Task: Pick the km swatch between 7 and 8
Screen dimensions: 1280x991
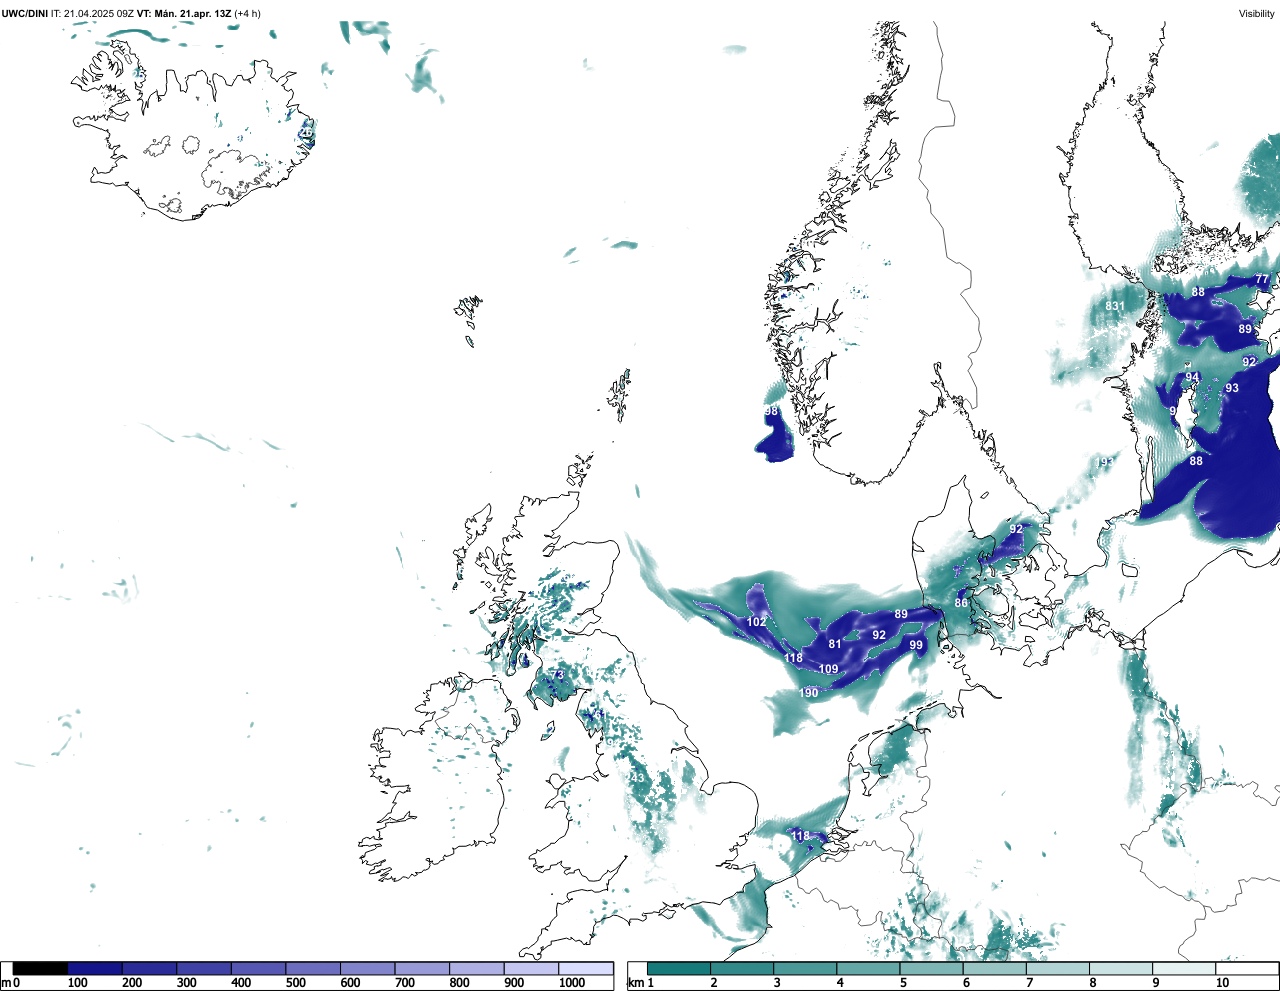Action: click(1058, 968)
